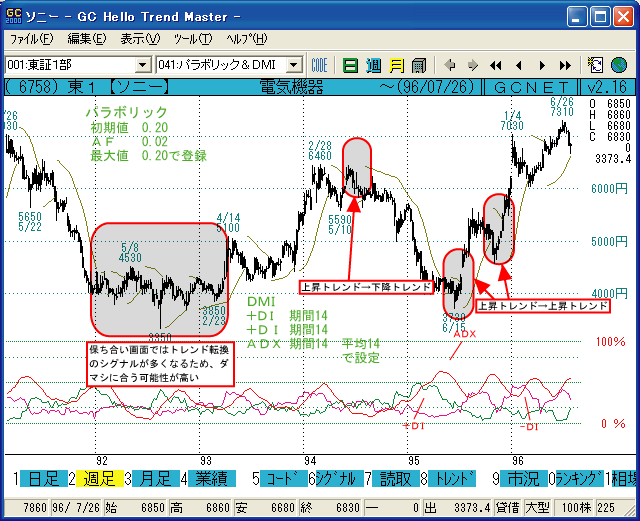Select the 日足 function button
The width and height of the screenshot is (640, 521).
click(x=44, y=479)
